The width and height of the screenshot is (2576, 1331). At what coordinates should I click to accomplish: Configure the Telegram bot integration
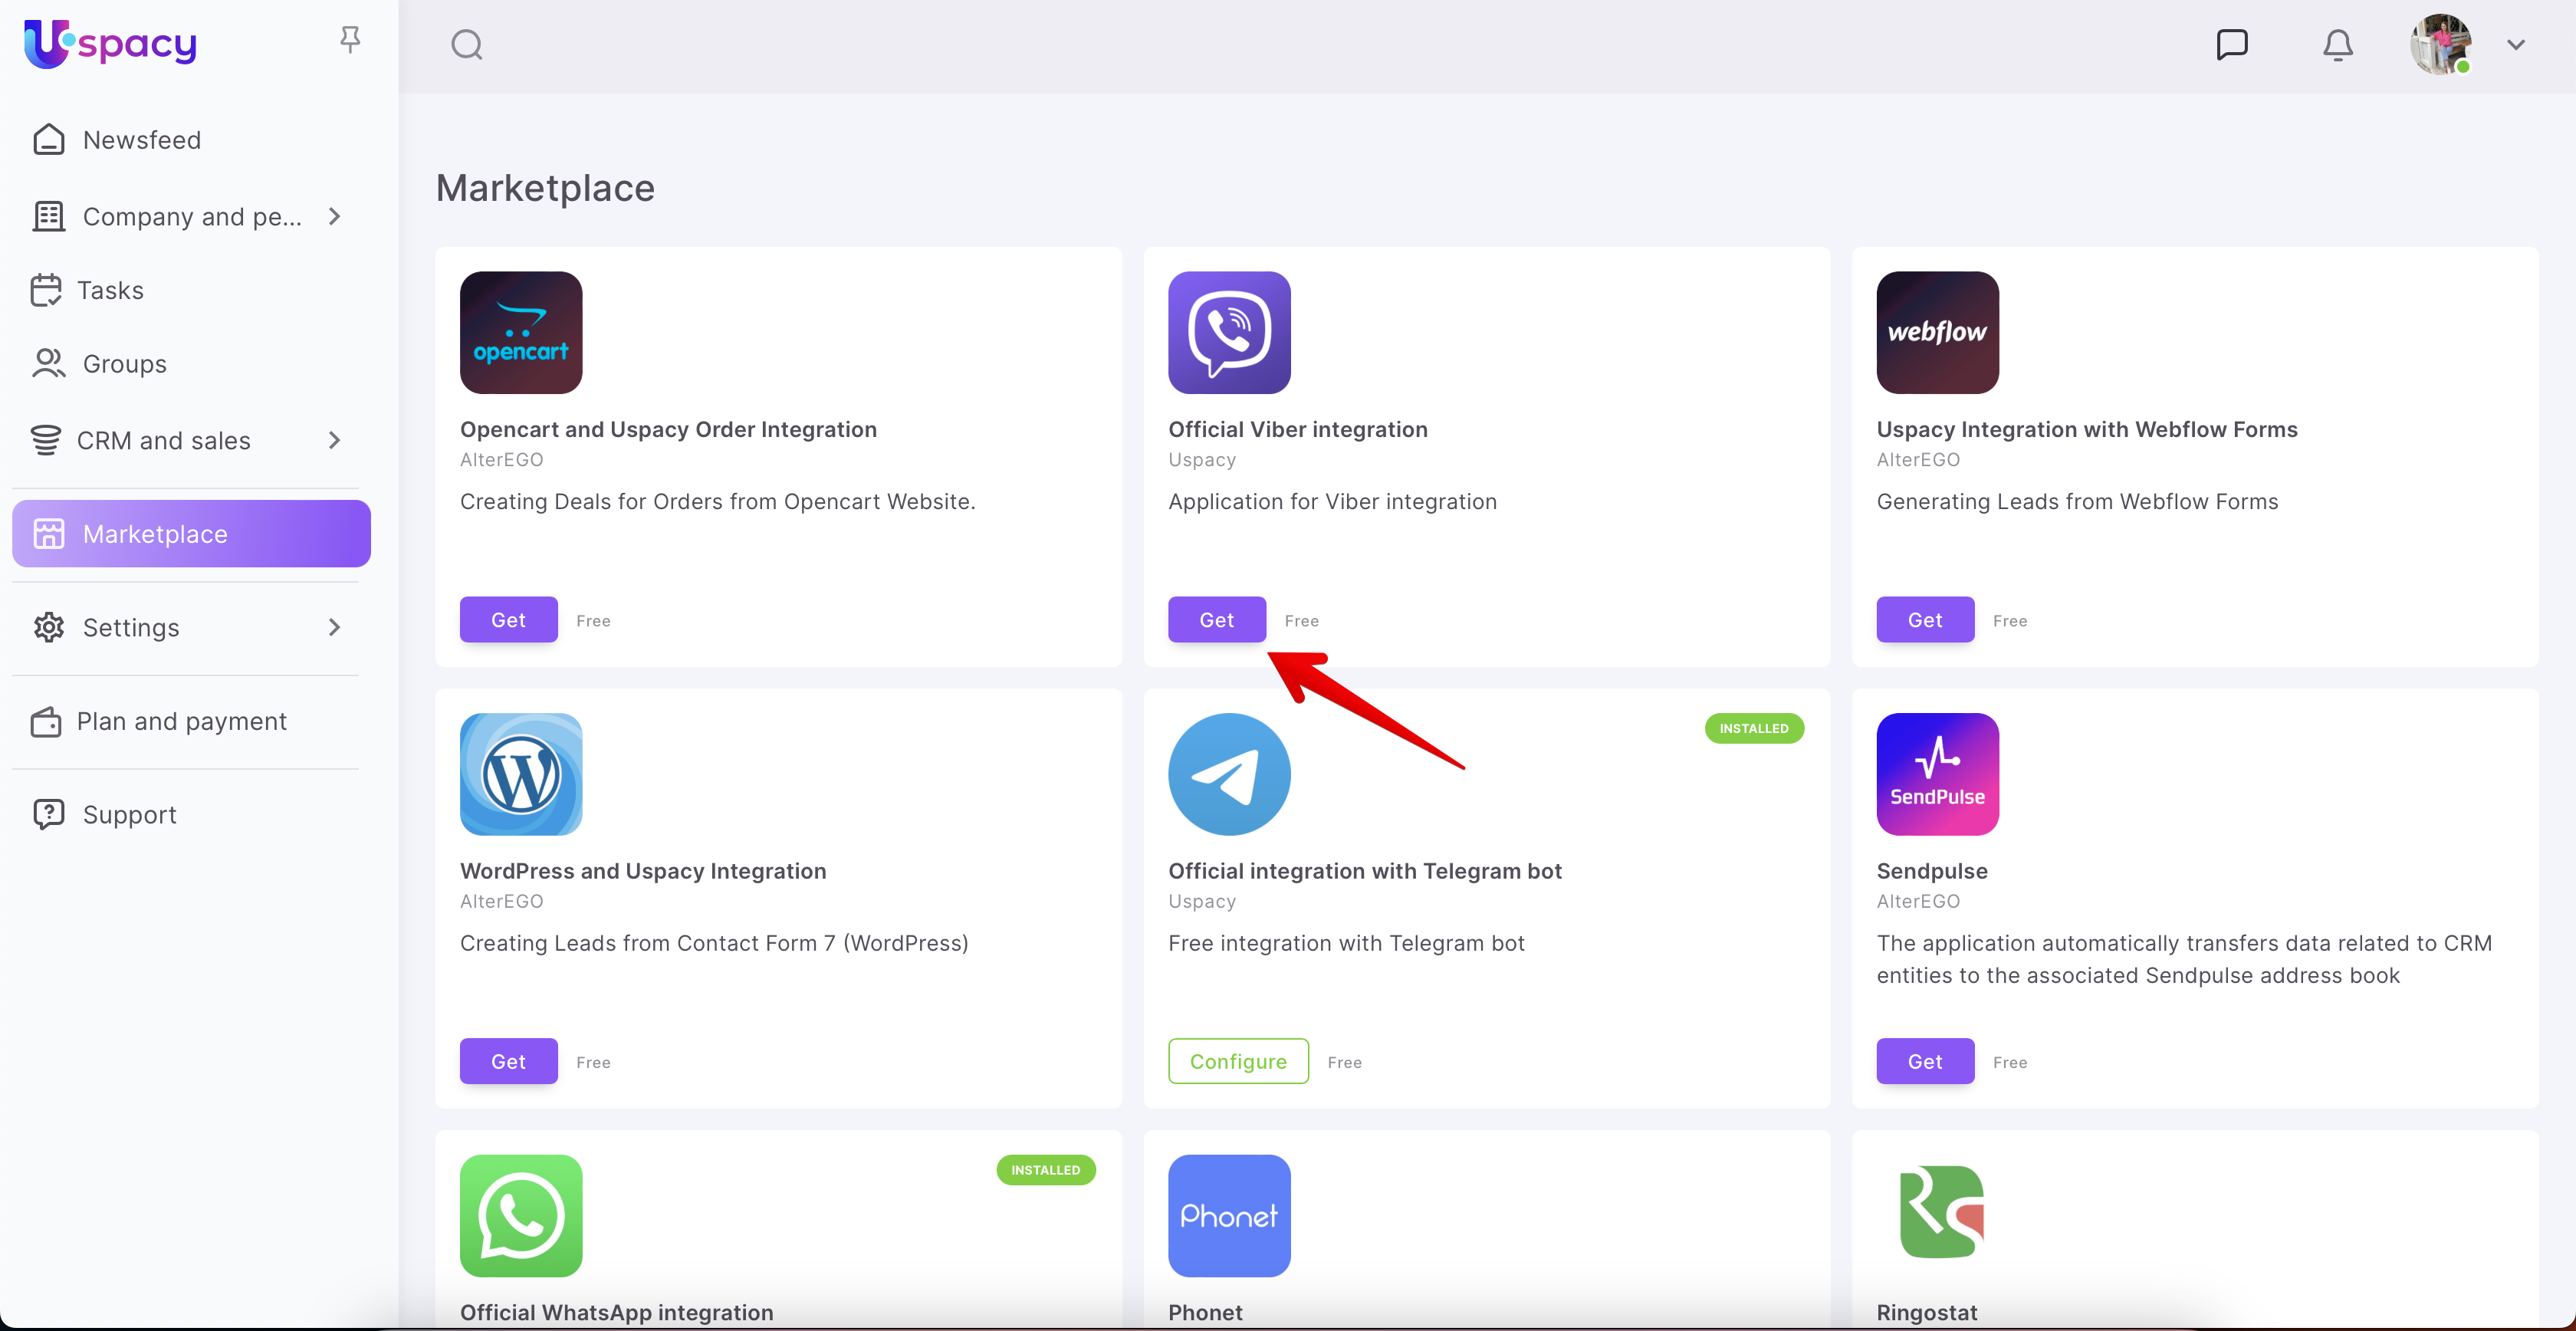(1238, 1061)
